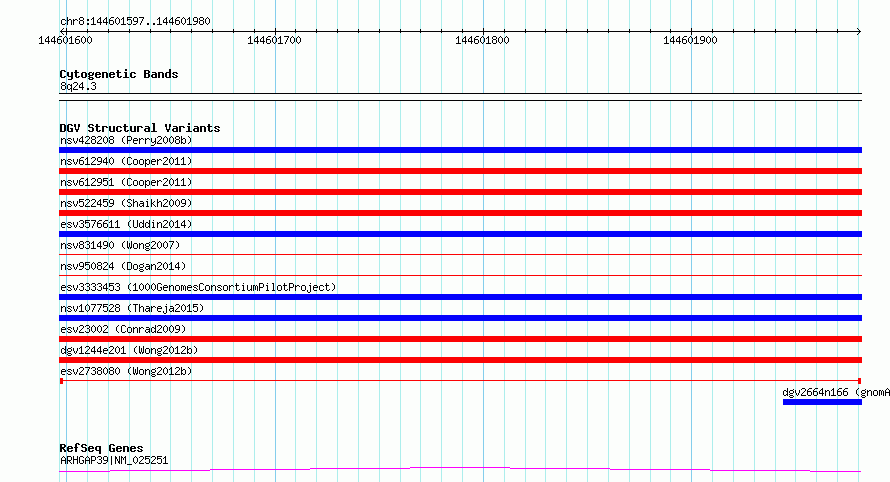Screen dimensions: 890x482
Task: Select the thin red line under nsv831490
Action: tap(460, 254)
